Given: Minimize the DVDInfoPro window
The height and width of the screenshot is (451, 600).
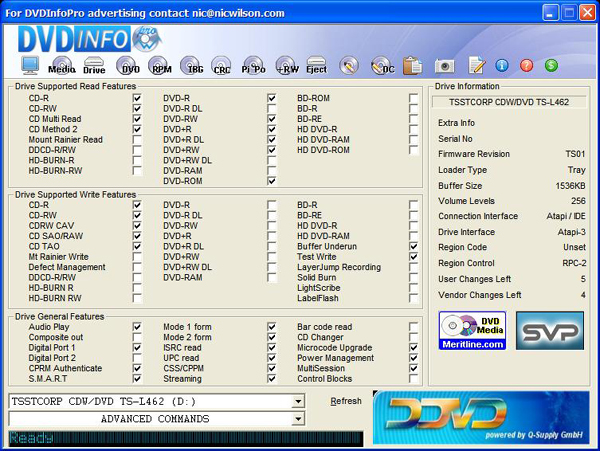Looking at the screenshot, I should click(x=550, y=13).
